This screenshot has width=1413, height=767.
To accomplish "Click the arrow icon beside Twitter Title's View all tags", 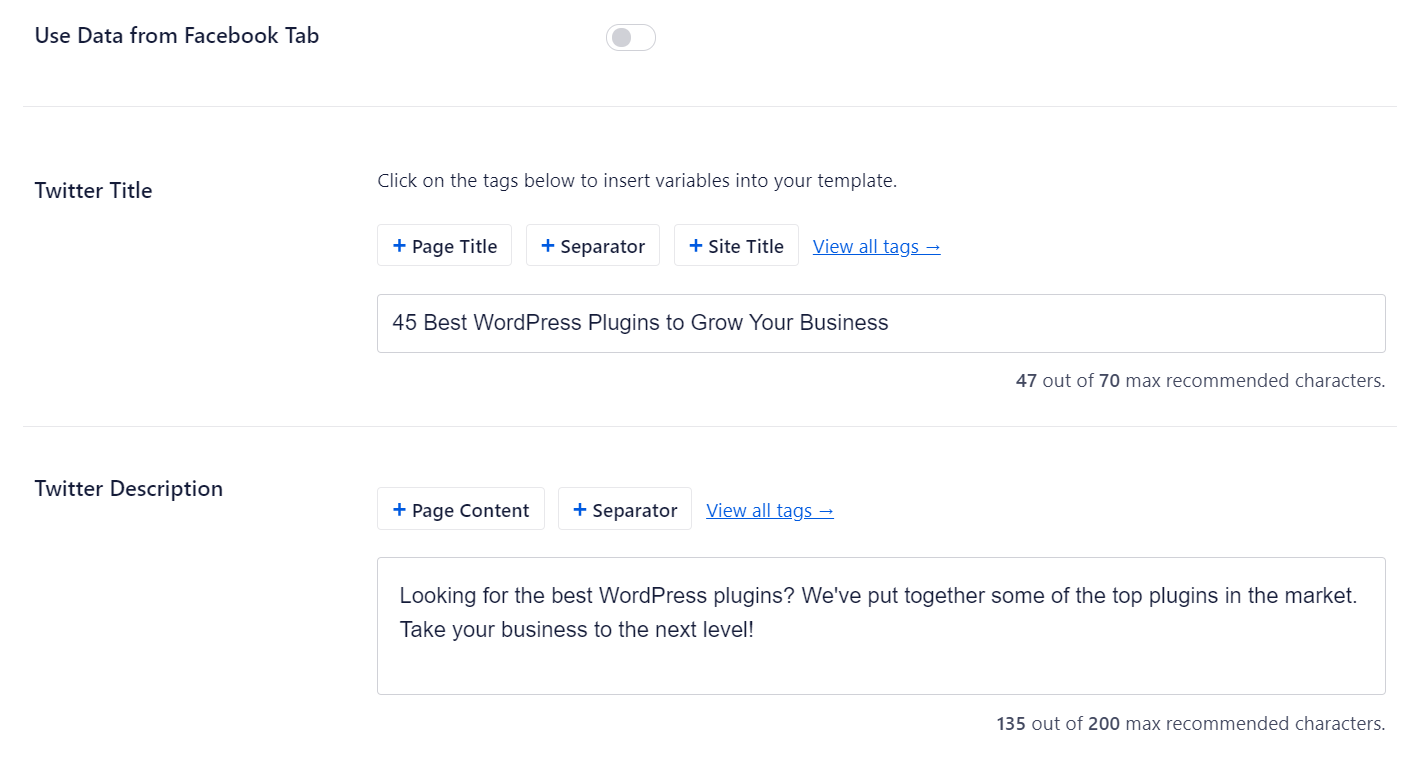I will pyautogui.click(x=931, y=246).
